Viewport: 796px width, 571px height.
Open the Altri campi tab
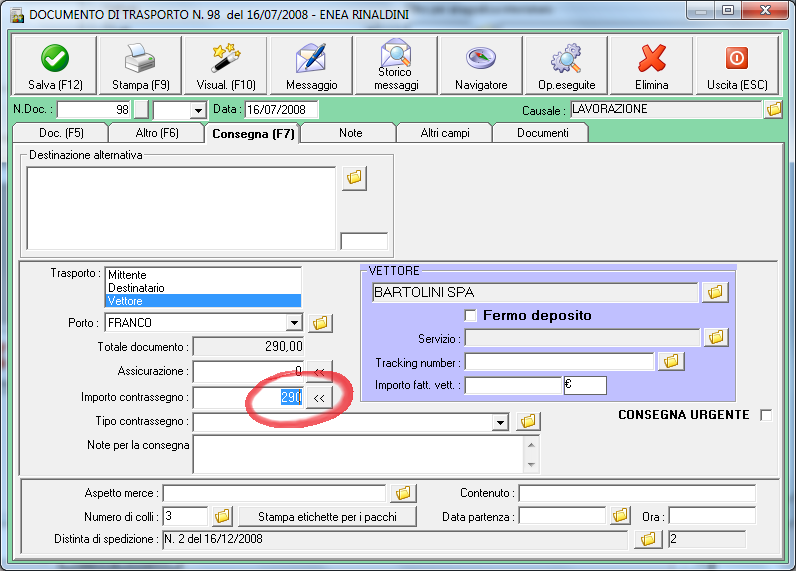[x=445, y=133]
